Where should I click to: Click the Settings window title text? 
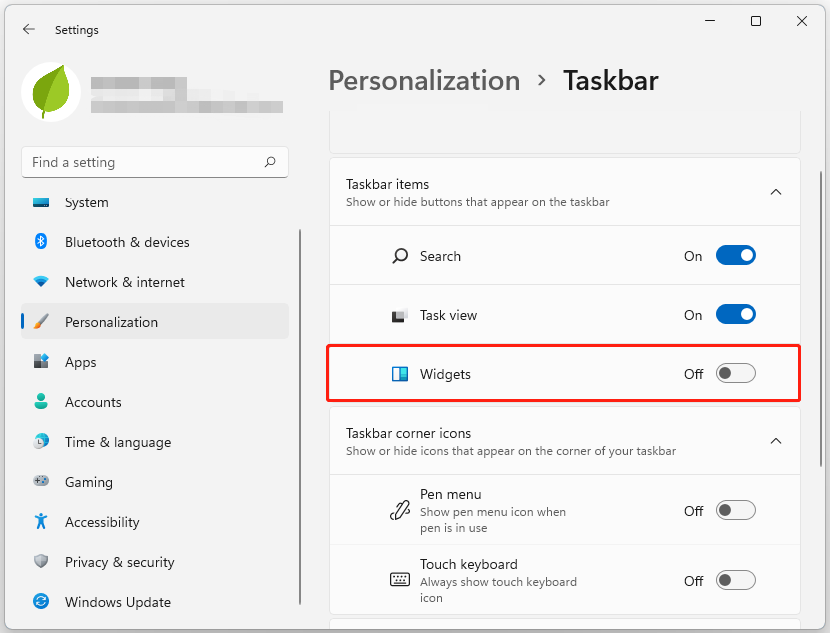(x=77, y=30)
